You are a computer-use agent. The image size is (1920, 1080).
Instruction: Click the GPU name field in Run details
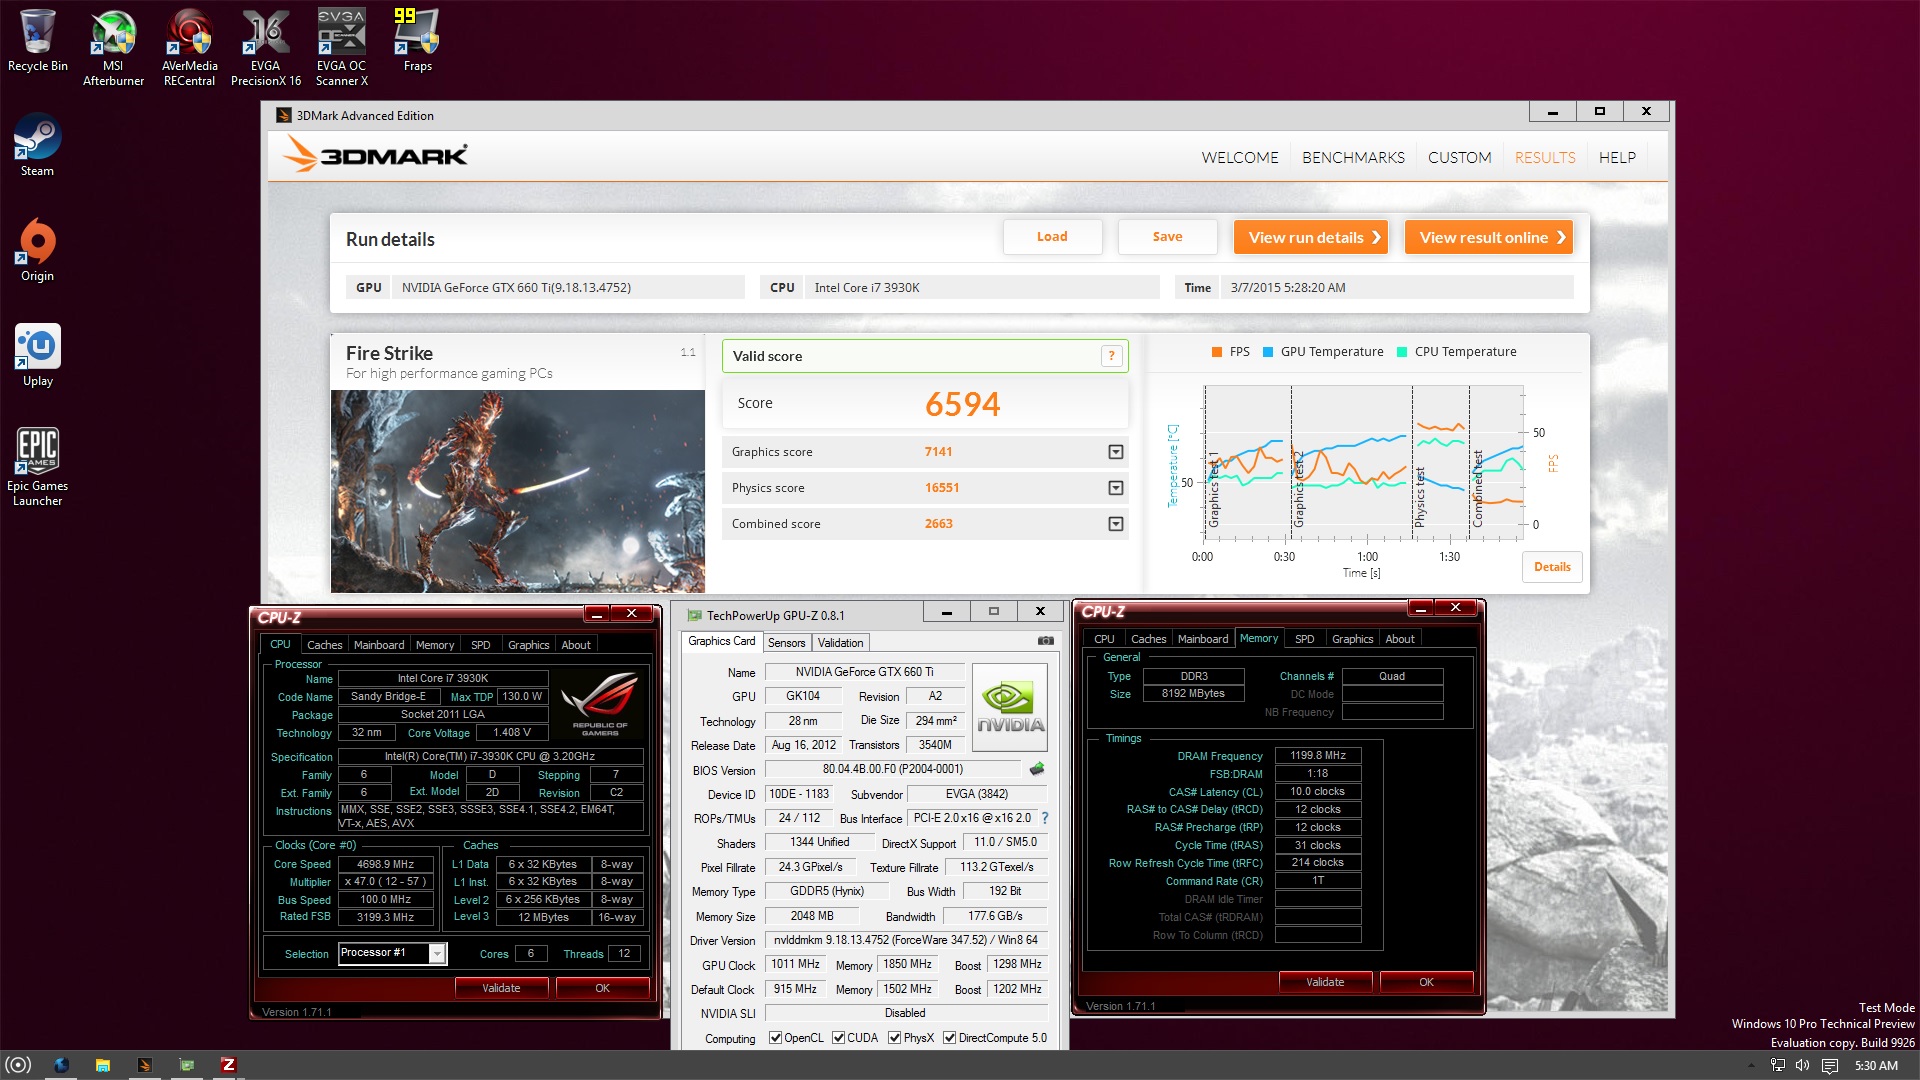point(568,288)
